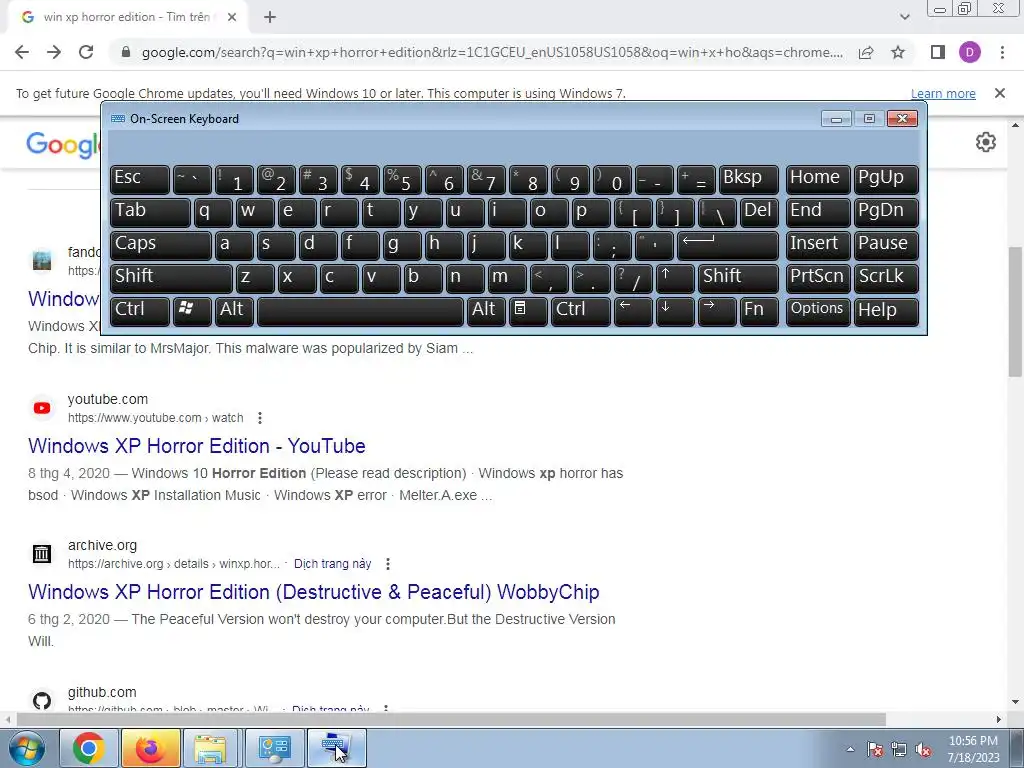Click the vertical scrollbar thumb of the page

tap(1015, 312)
